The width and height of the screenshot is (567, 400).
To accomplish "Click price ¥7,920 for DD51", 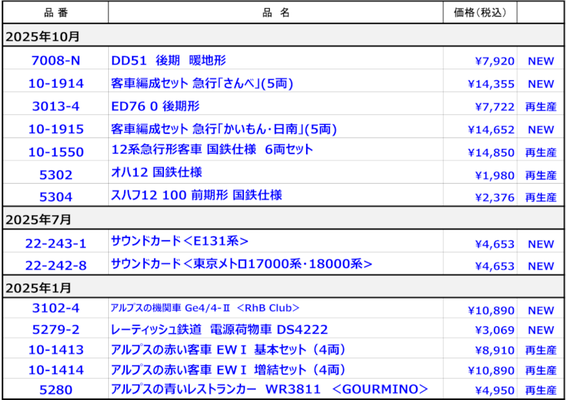I will click(494, 61).
